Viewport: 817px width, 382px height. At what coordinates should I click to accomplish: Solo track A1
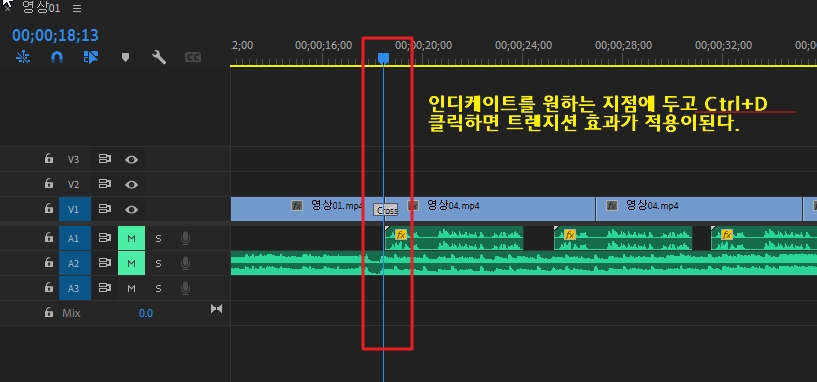click(x=158, y=239)
